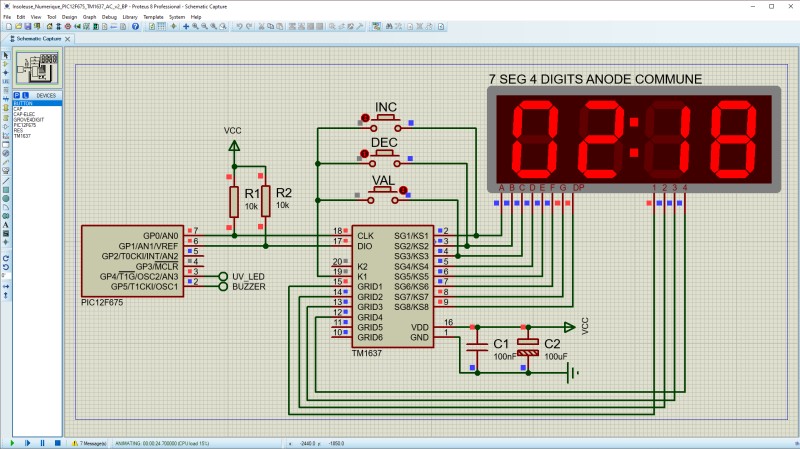The height and width of the screenshot is (449, 800).
Task: Select the 2D line drawing tool
Action: click(x=6, y=181)
